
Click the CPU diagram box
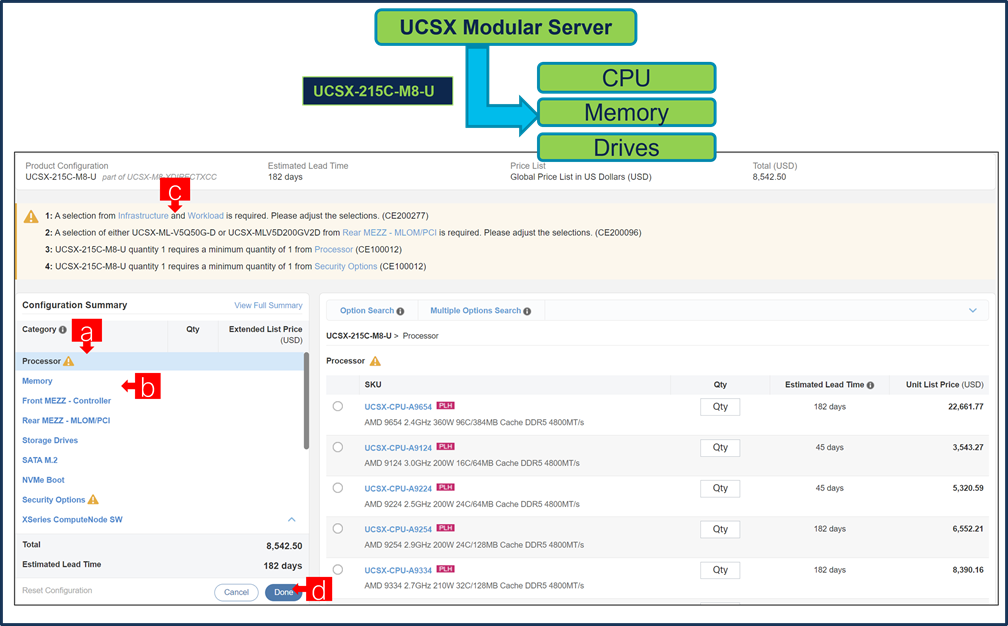point(626,78)
